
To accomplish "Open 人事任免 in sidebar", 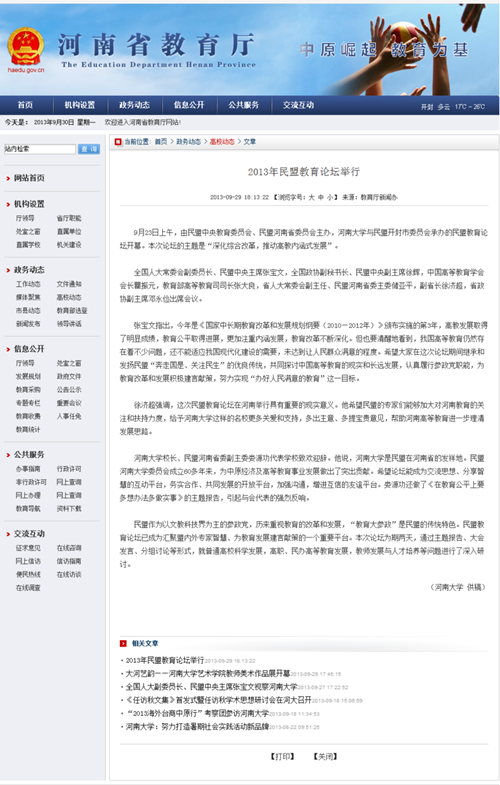I will [69, 417].
